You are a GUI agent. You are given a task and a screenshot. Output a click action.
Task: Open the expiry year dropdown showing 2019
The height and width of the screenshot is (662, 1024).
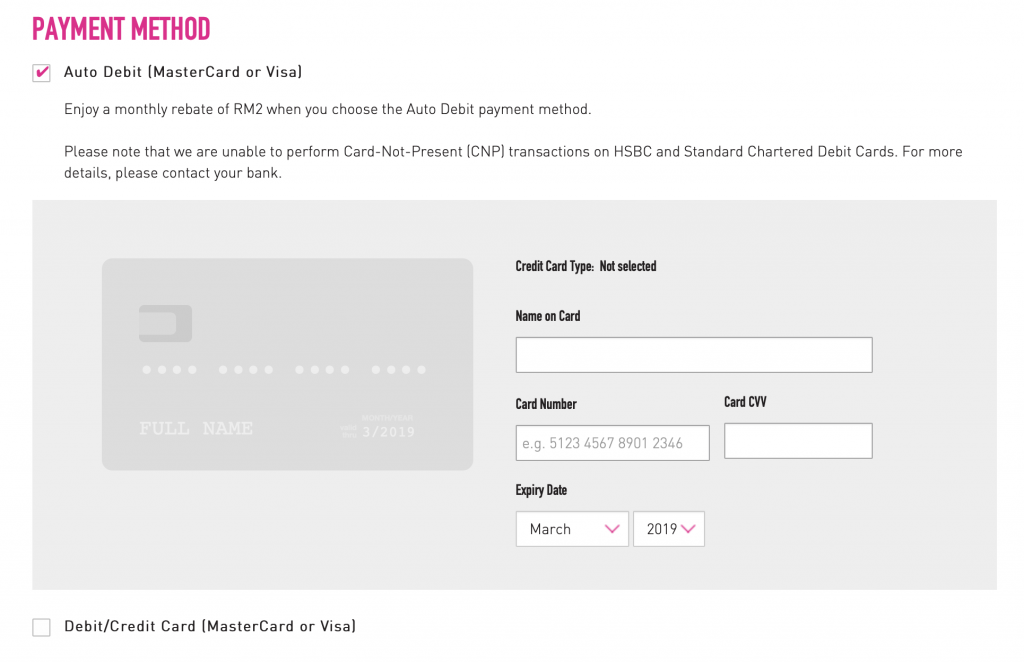(x=669, y=529)
